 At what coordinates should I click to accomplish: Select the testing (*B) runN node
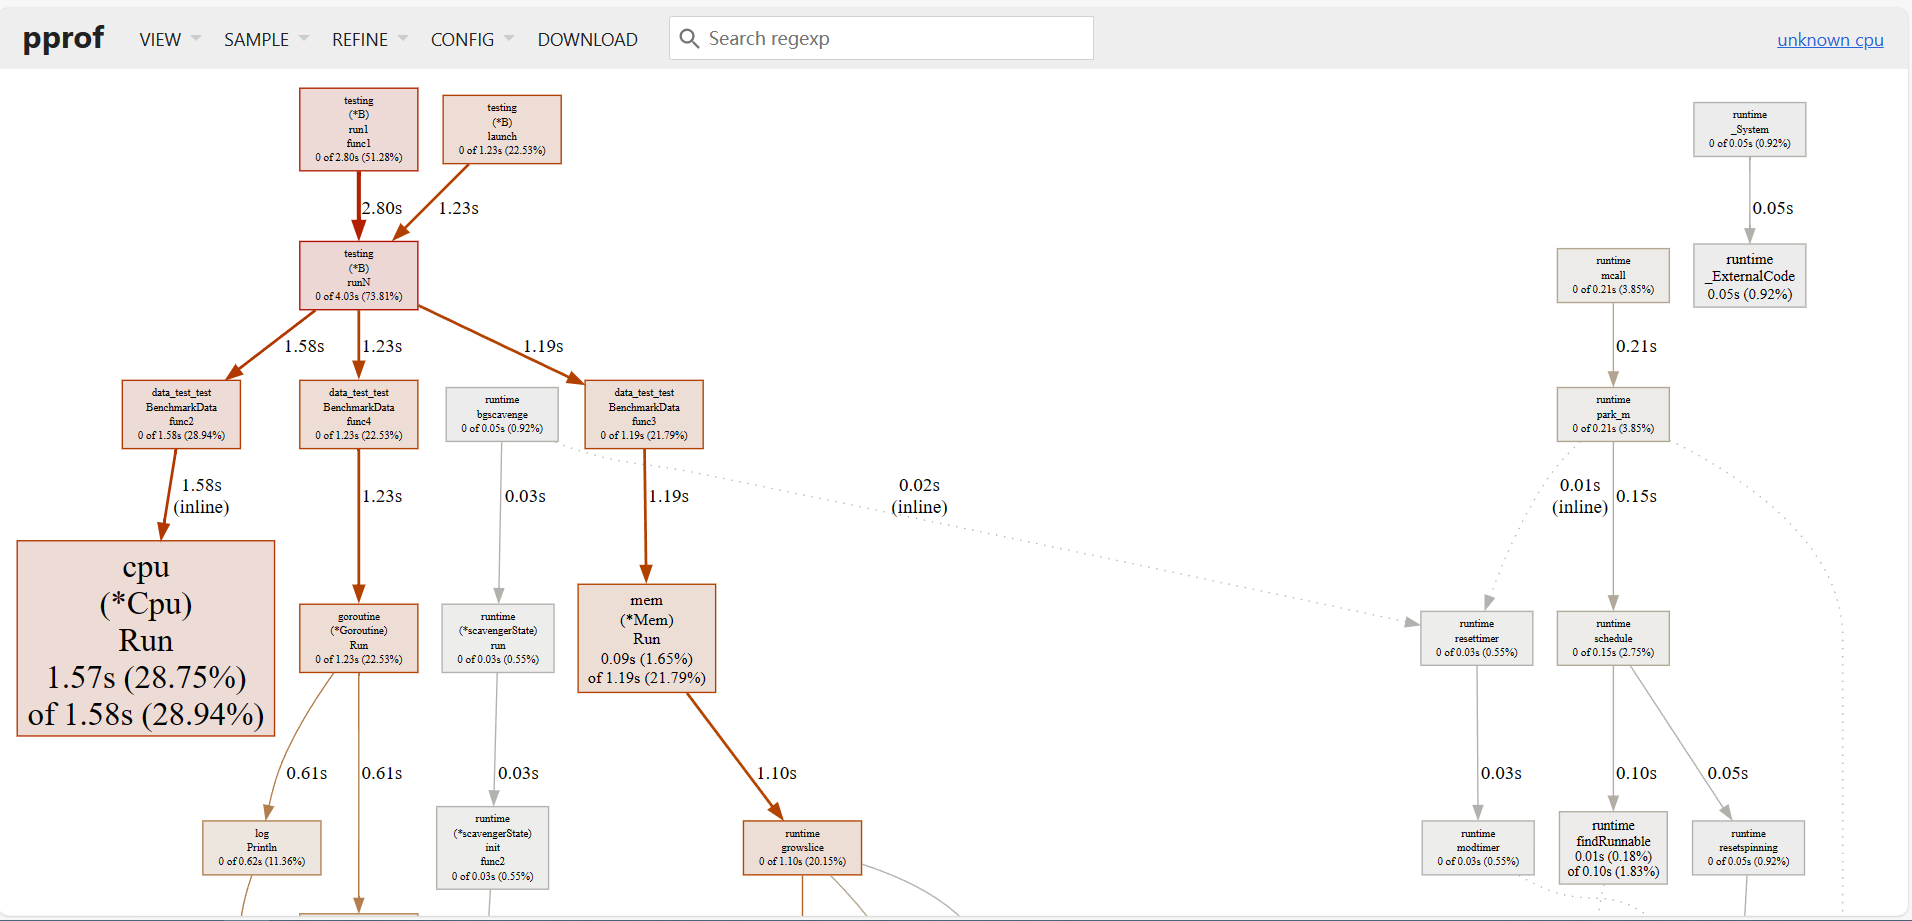tap(359, 275)
